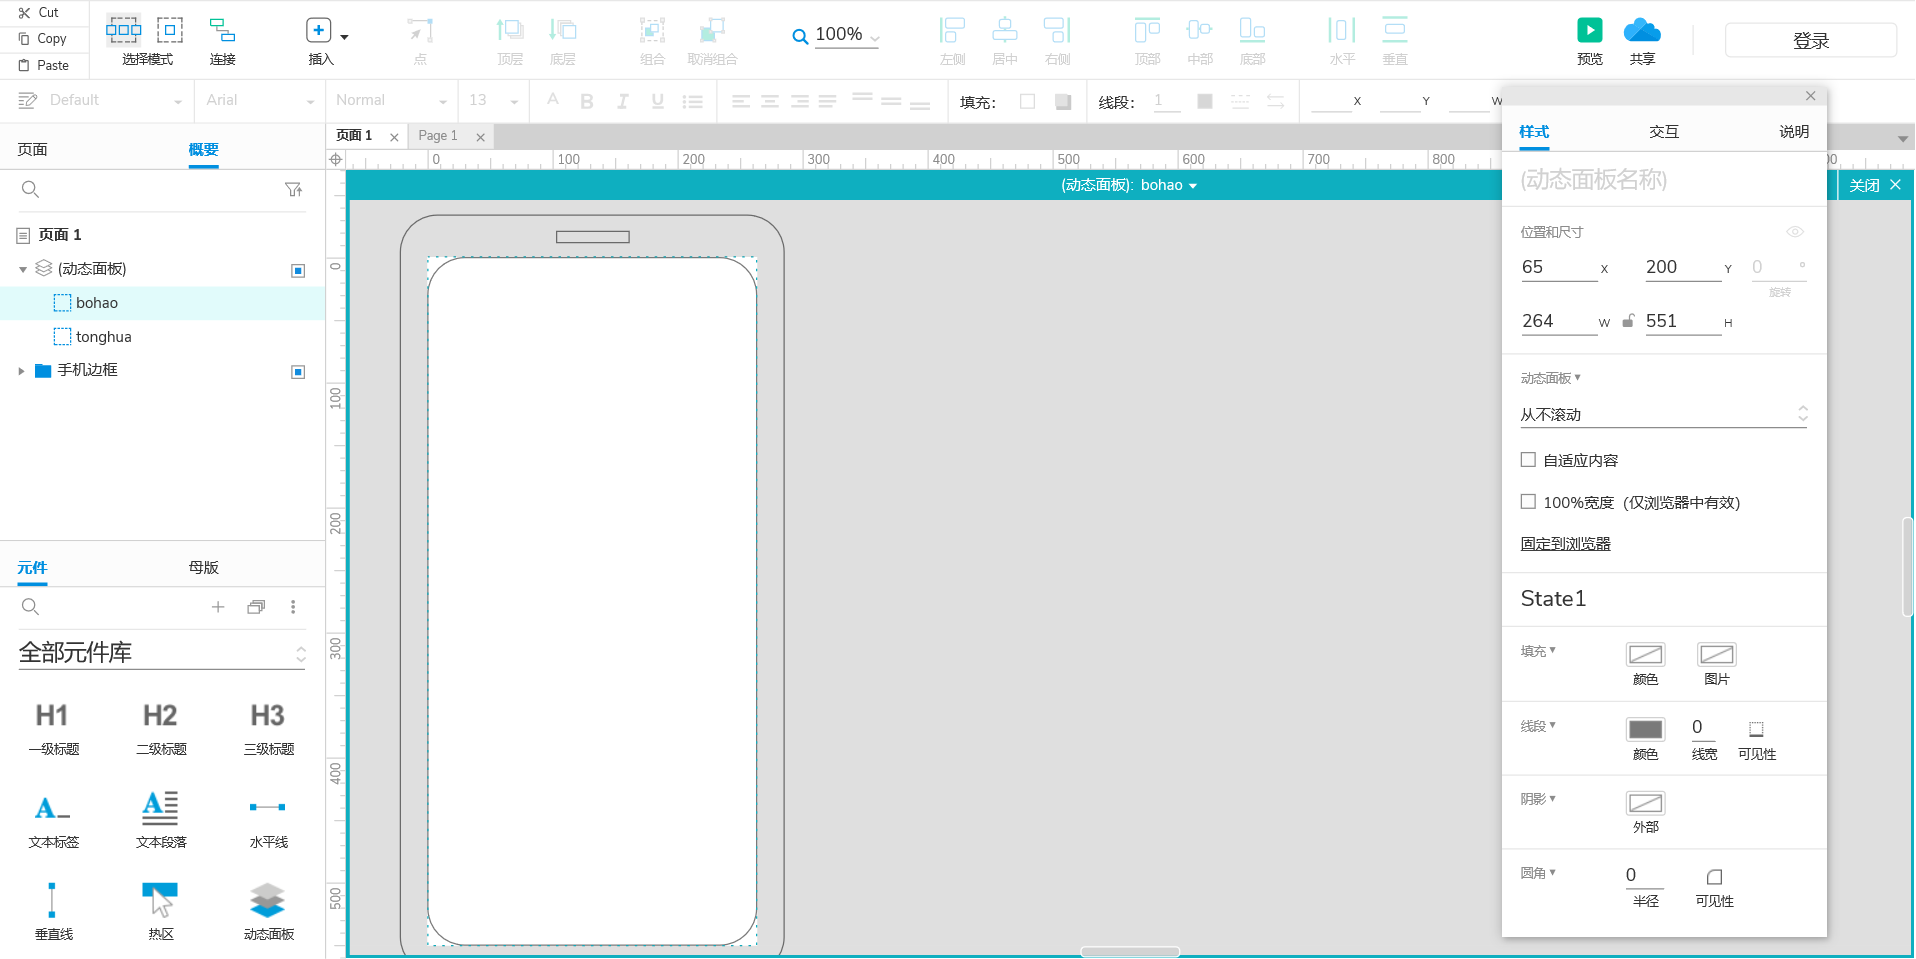
Task: Click the State1 fill color swatch
Action: [1645, 654]
